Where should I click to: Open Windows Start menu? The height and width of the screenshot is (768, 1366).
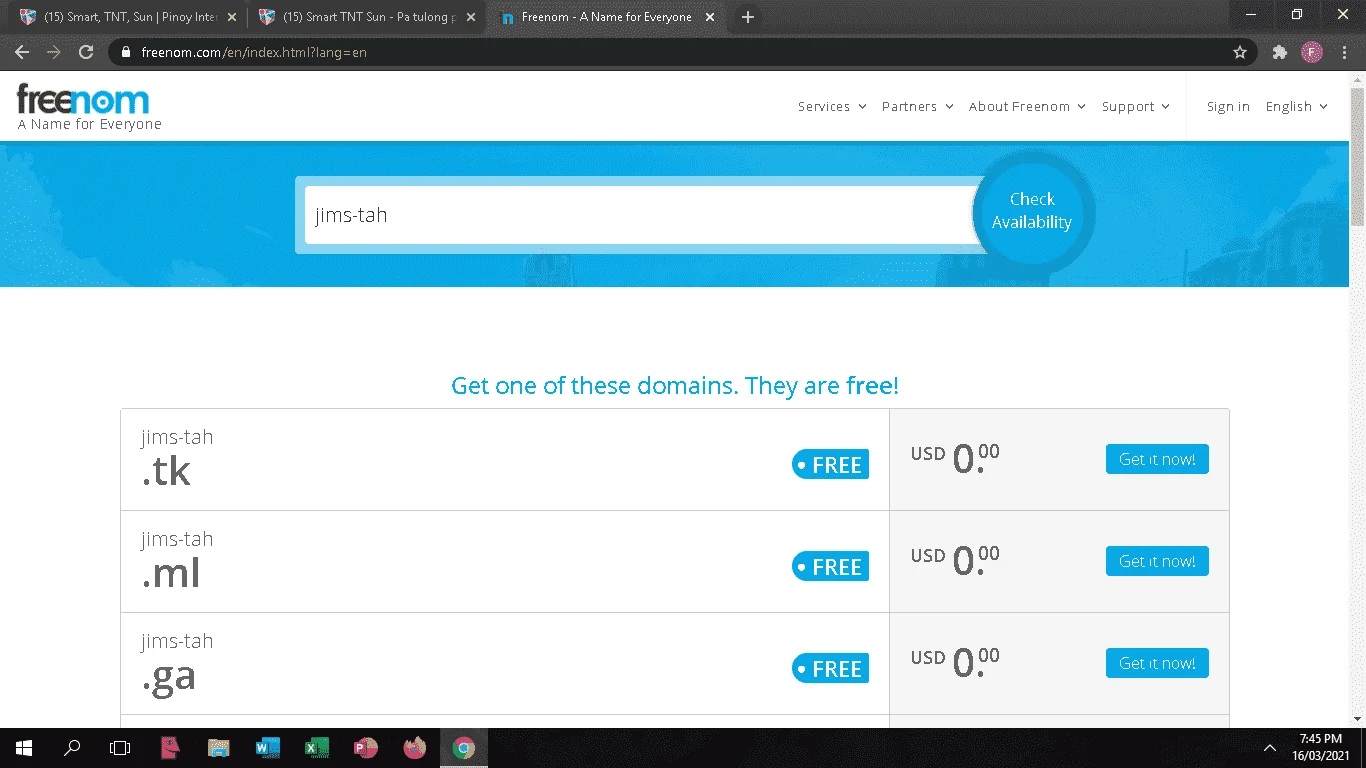(23, 747)
